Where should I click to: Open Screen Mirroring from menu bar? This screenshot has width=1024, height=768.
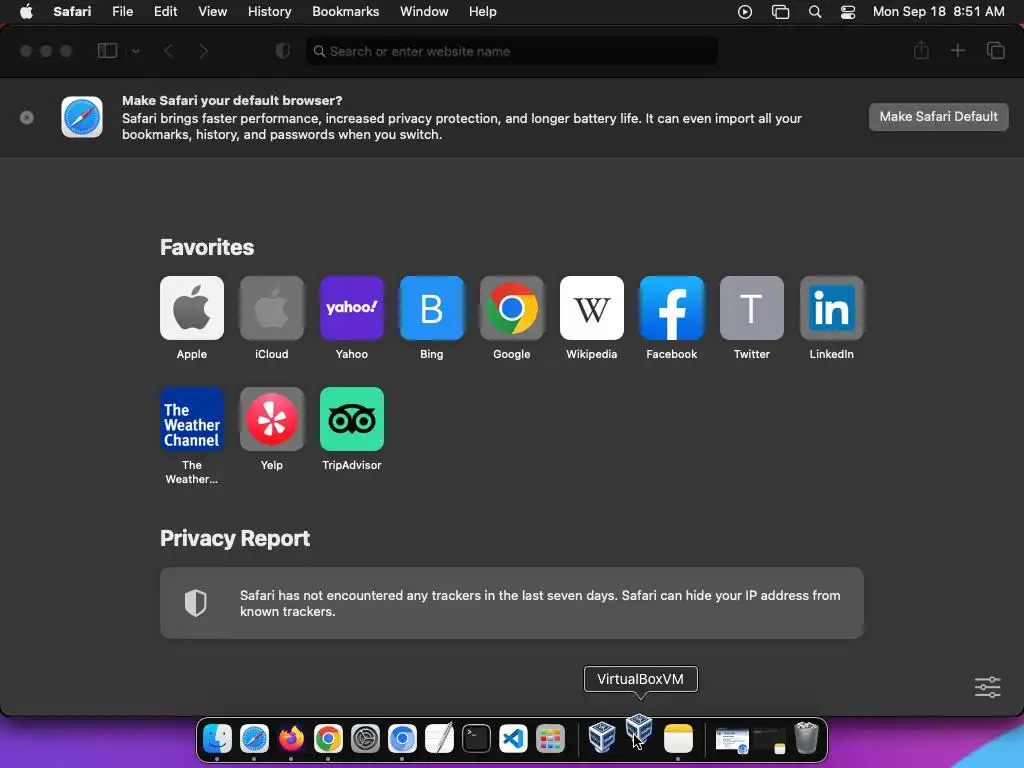pyautogui.click(x=780, y=12)
